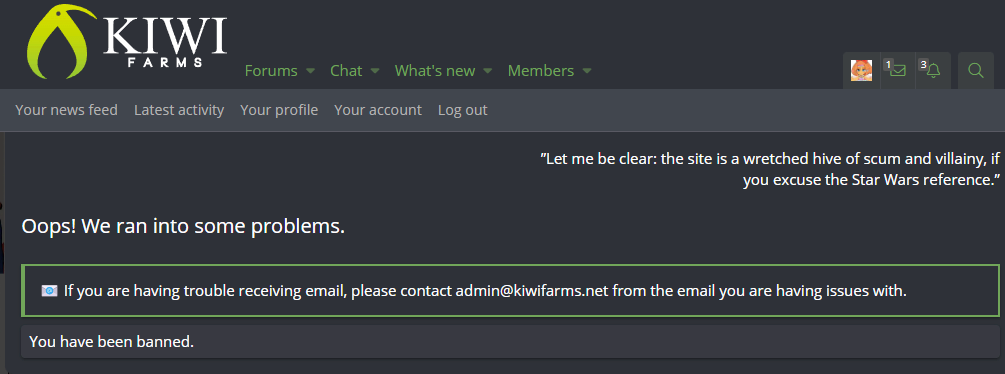1005x374 pixels.
Task: Open the inbox envelope icon
Action: pyautogui.click(x=897, y=70)
